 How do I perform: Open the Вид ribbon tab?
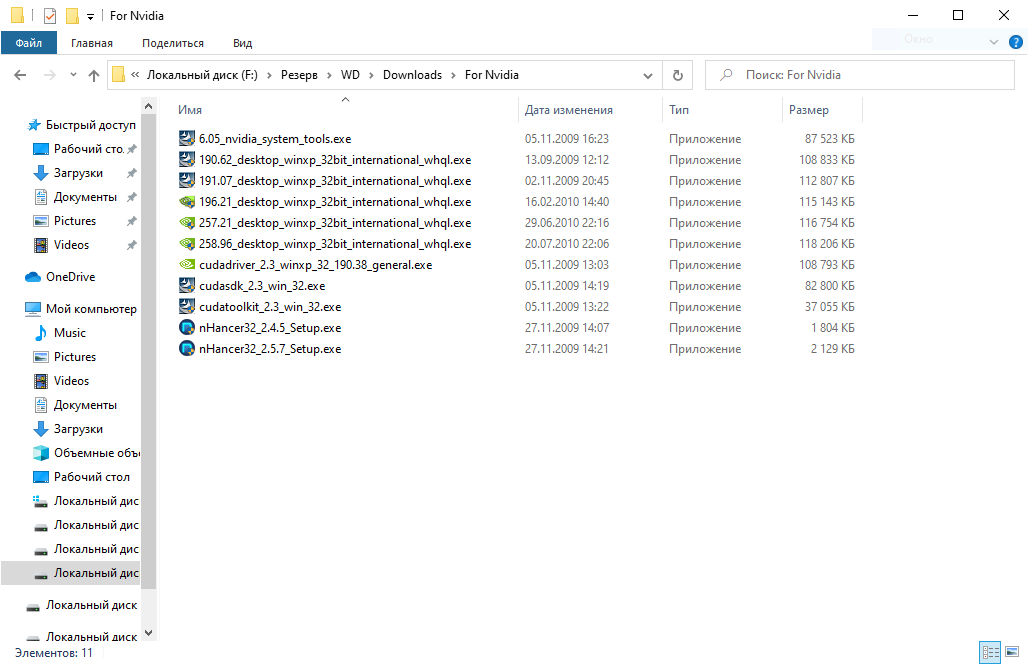pyautogui.click(x=243, y=43)
